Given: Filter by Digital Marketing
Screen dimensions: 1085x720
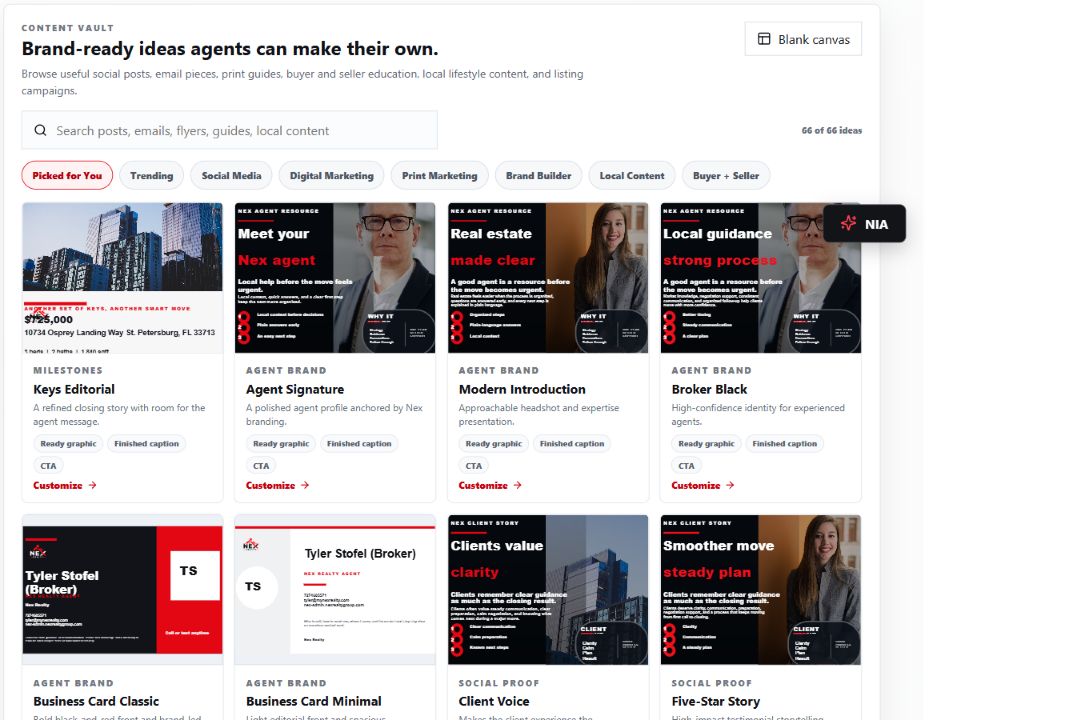Looking at the screenshot, I should [331, 176].
